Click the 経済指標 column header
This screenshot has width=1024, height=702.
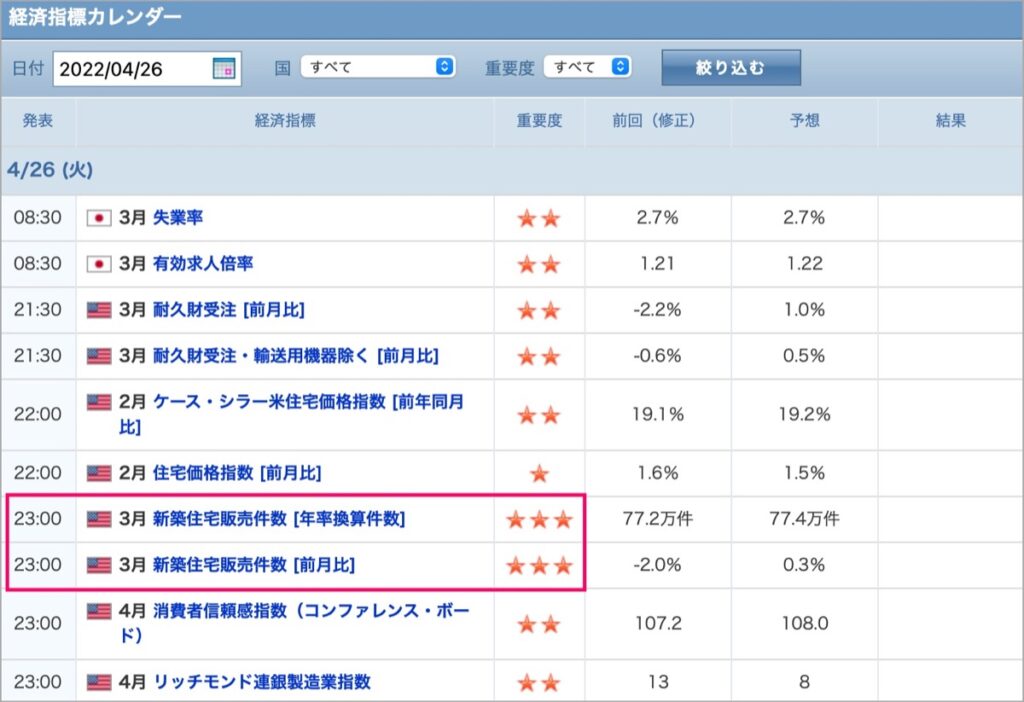[285, 120]
